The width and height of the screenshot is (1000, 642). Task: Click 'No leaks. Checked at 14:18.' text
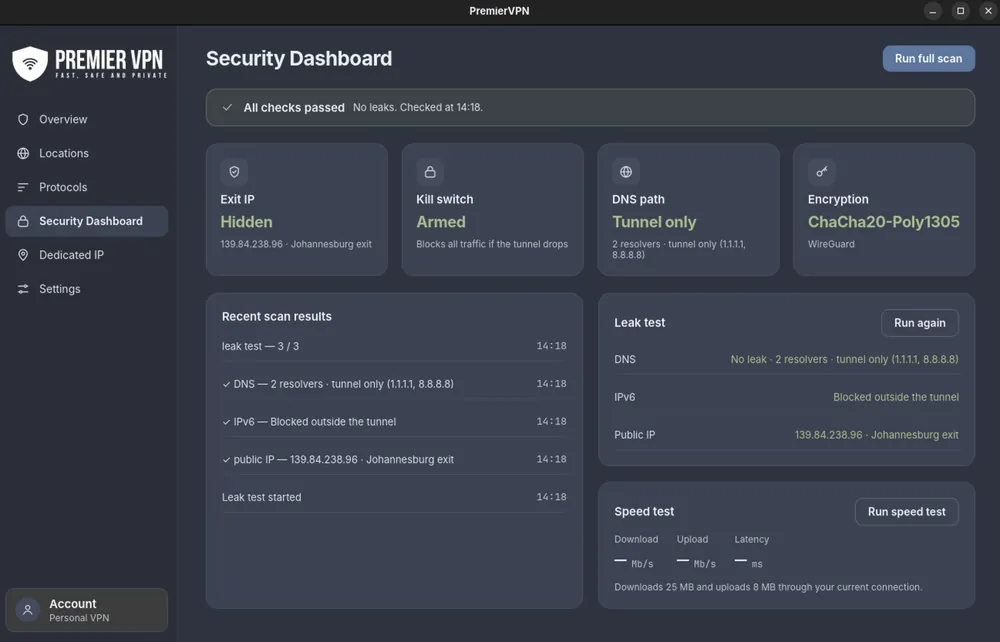click(x=418, y=107)
